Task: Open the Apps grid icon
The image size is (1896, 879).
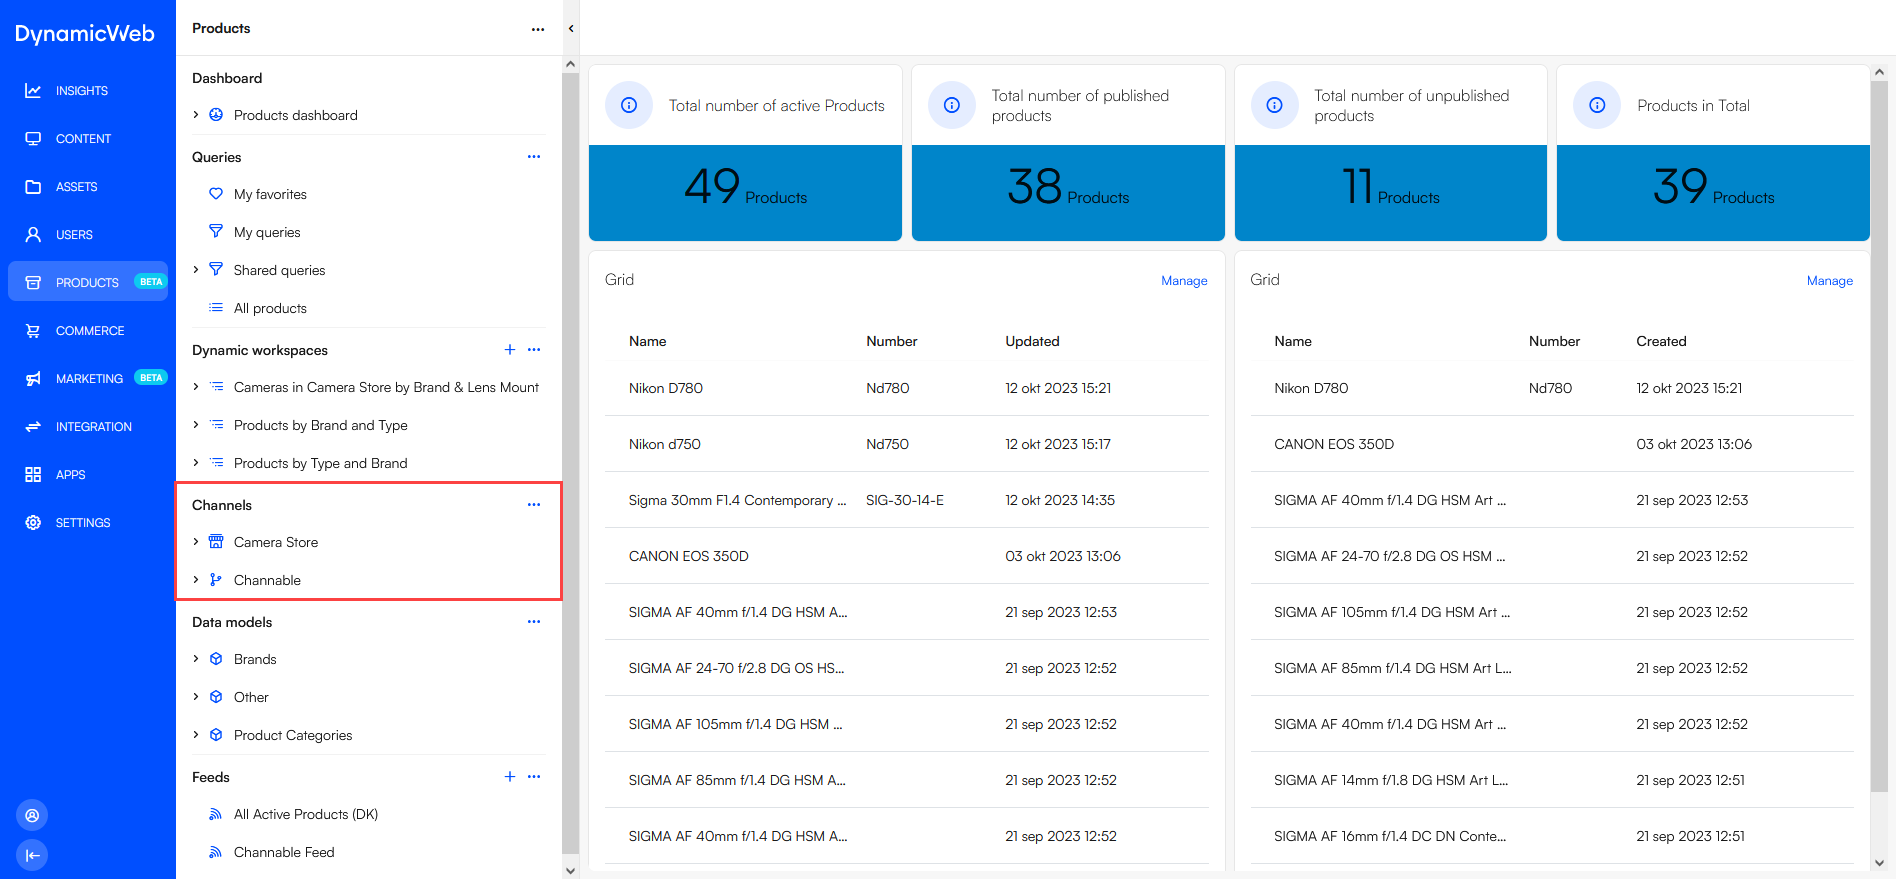Action: (33, 475)
